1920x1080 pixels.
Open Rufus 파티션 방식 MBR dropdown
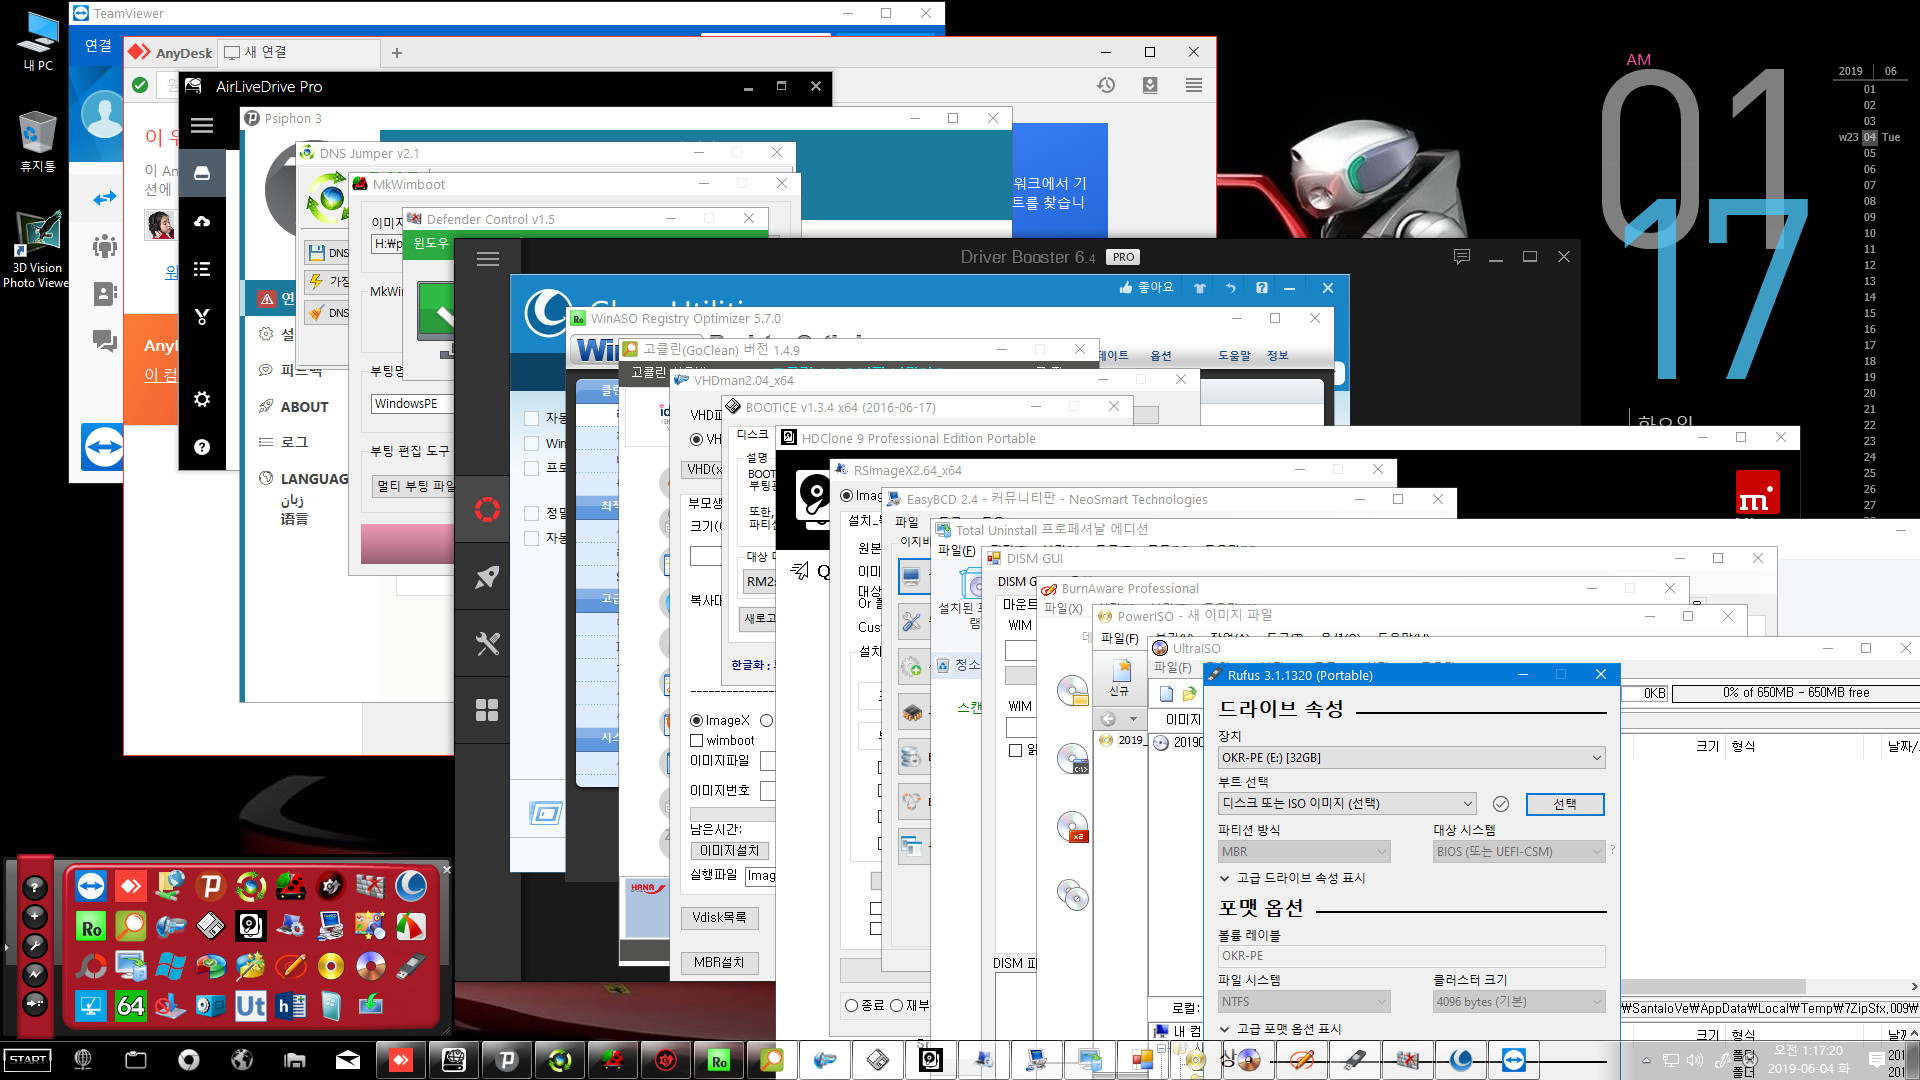click(1304, 852)
